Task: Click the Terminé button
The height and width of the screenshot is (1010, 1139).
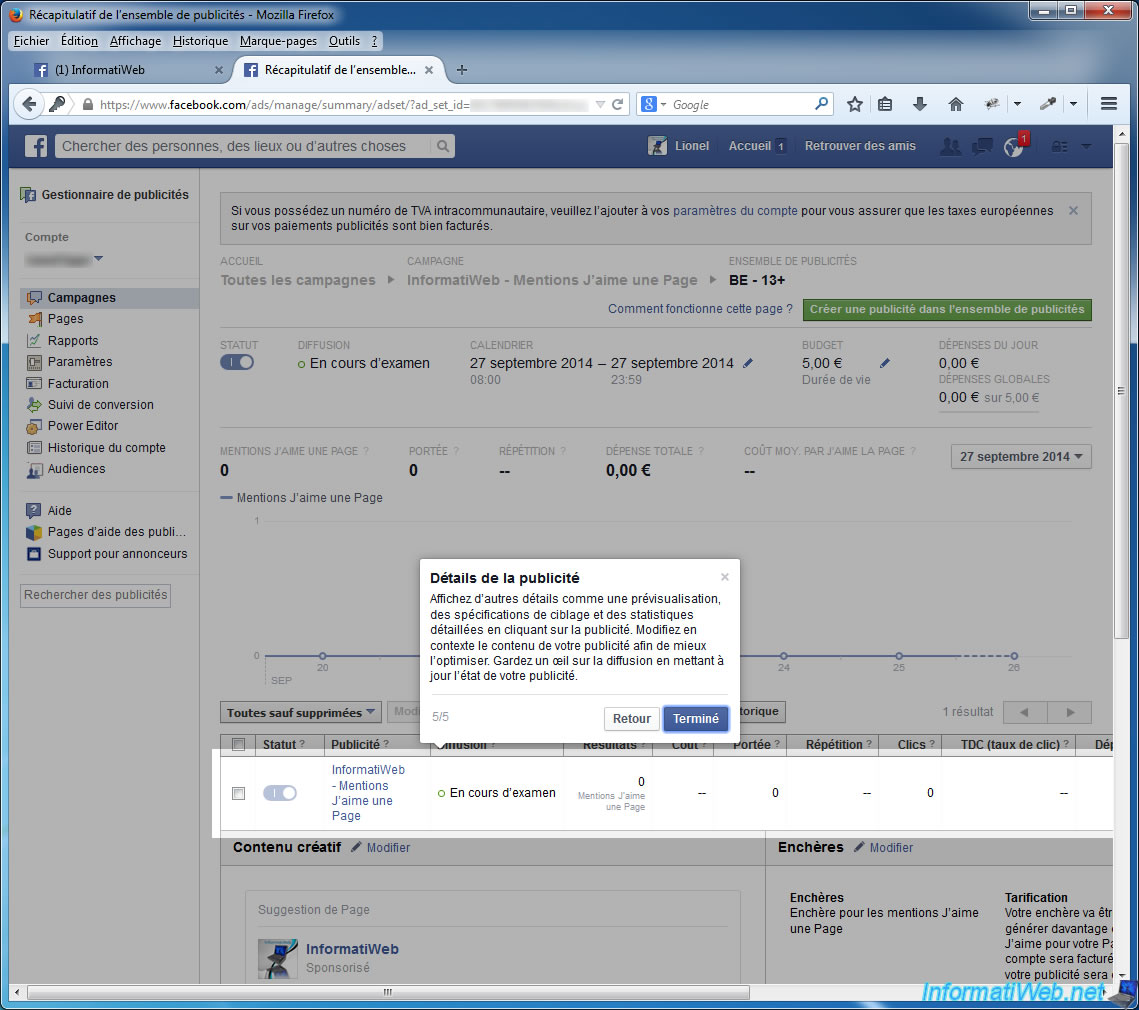Action: [x=696, y=718]
